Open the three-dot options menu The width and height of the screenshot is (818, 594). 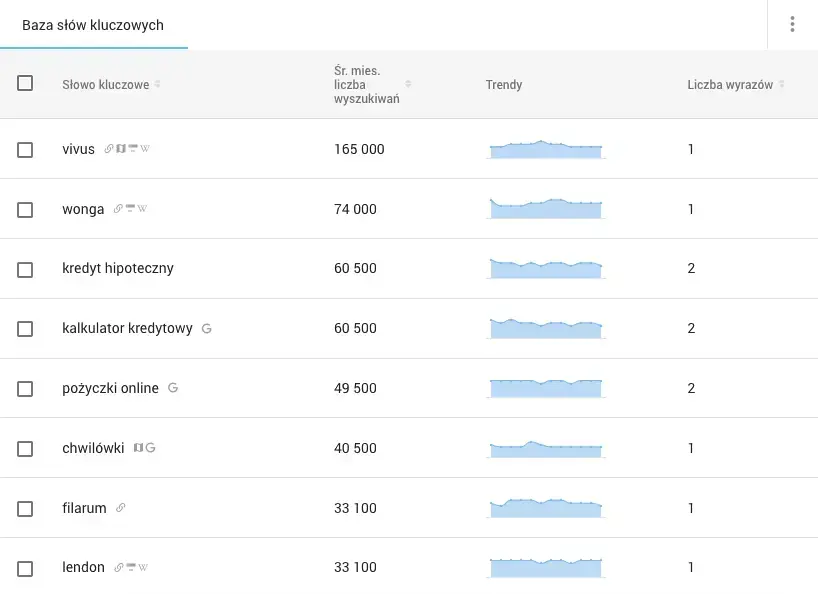[792, 25]
